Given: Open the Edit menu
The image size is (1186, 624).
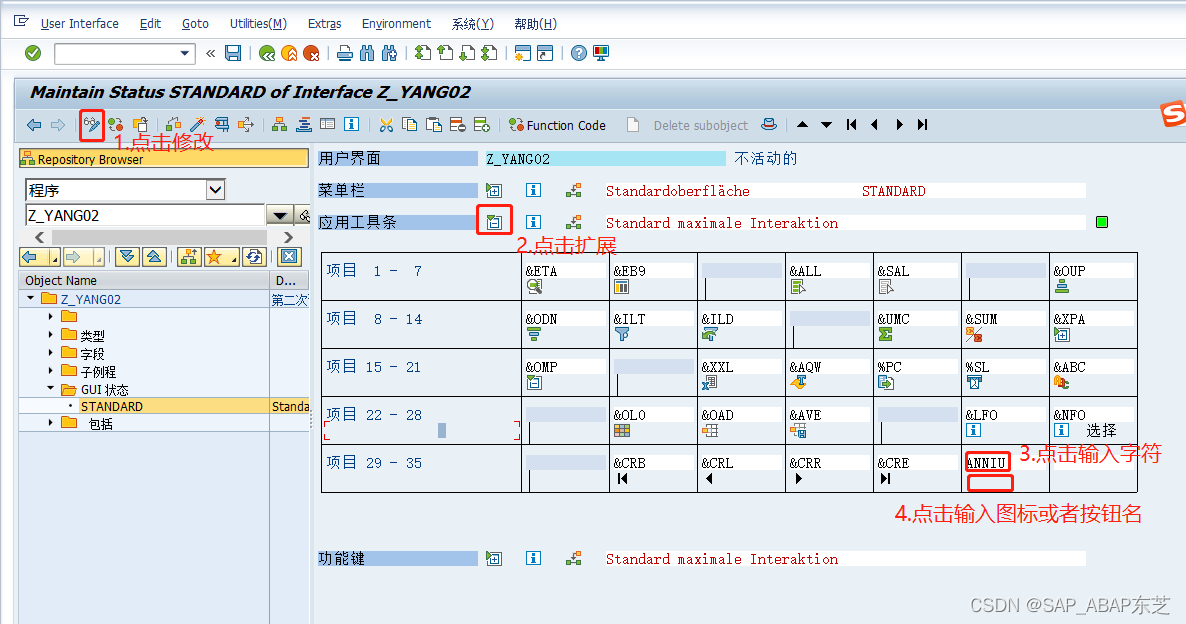Looking at the screenshot, I should tap(150, 23).
